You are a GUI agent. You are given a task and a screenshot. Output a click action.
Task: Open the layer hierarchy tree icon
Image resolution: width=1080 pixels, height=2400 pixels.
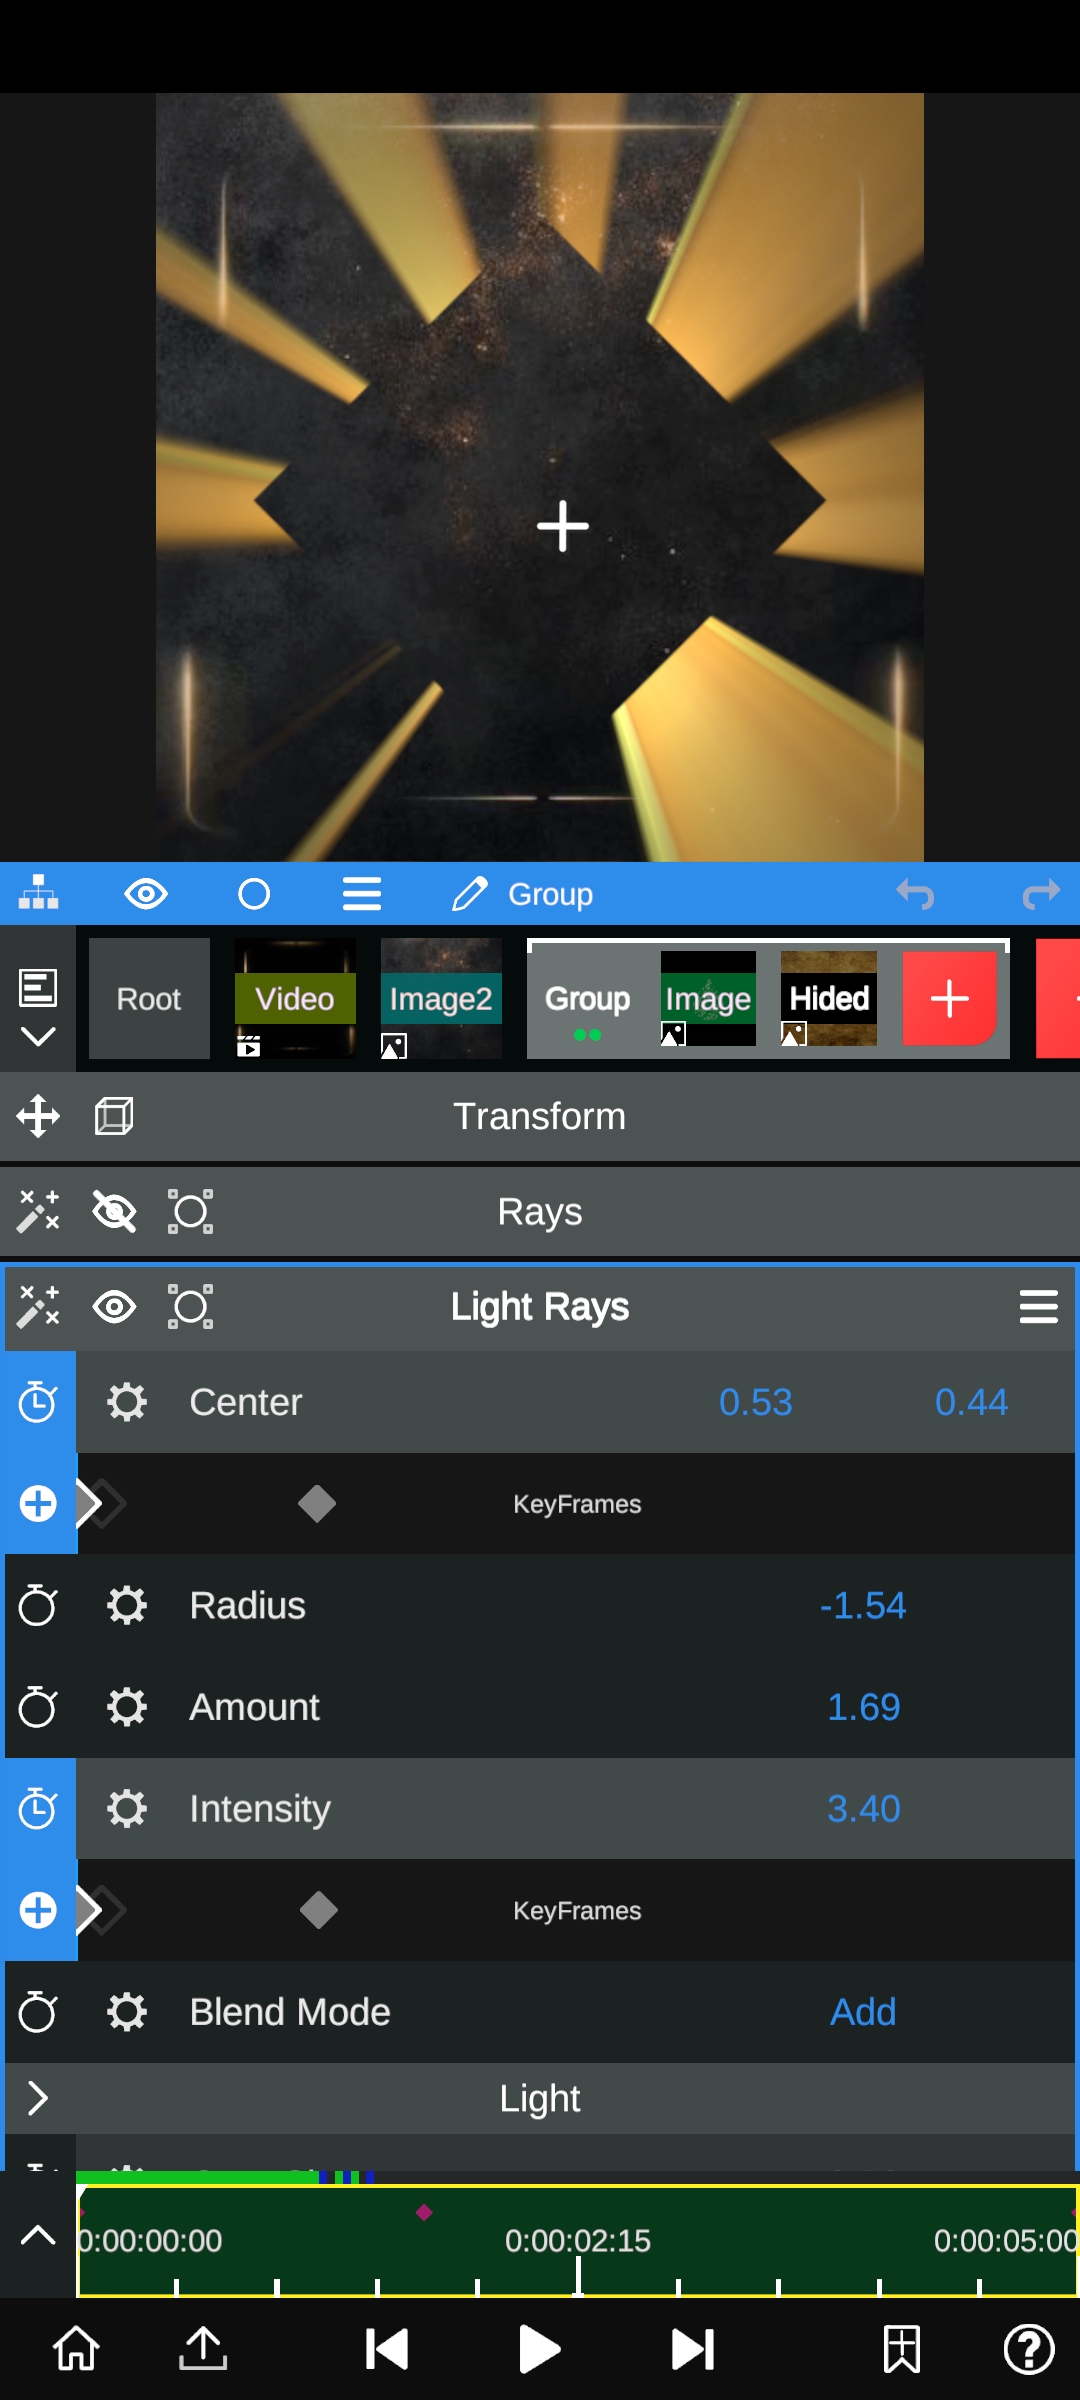pos(38,893)
